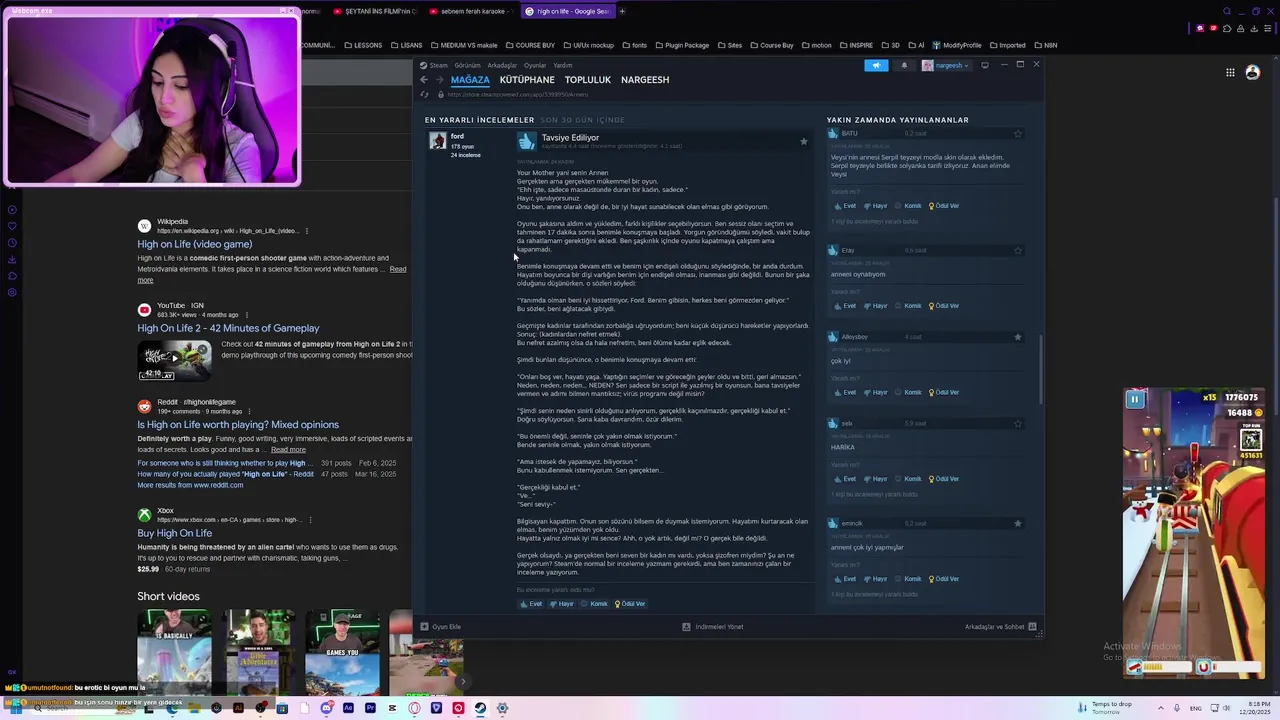1280x720 pixels.
Task: Open Wikipedia High on Life (video game) link
Action: (x=195, y=244)
